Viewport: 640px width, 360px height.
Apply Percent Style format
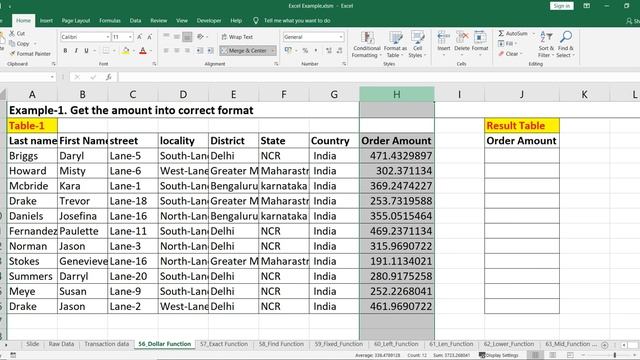point(305,51)
